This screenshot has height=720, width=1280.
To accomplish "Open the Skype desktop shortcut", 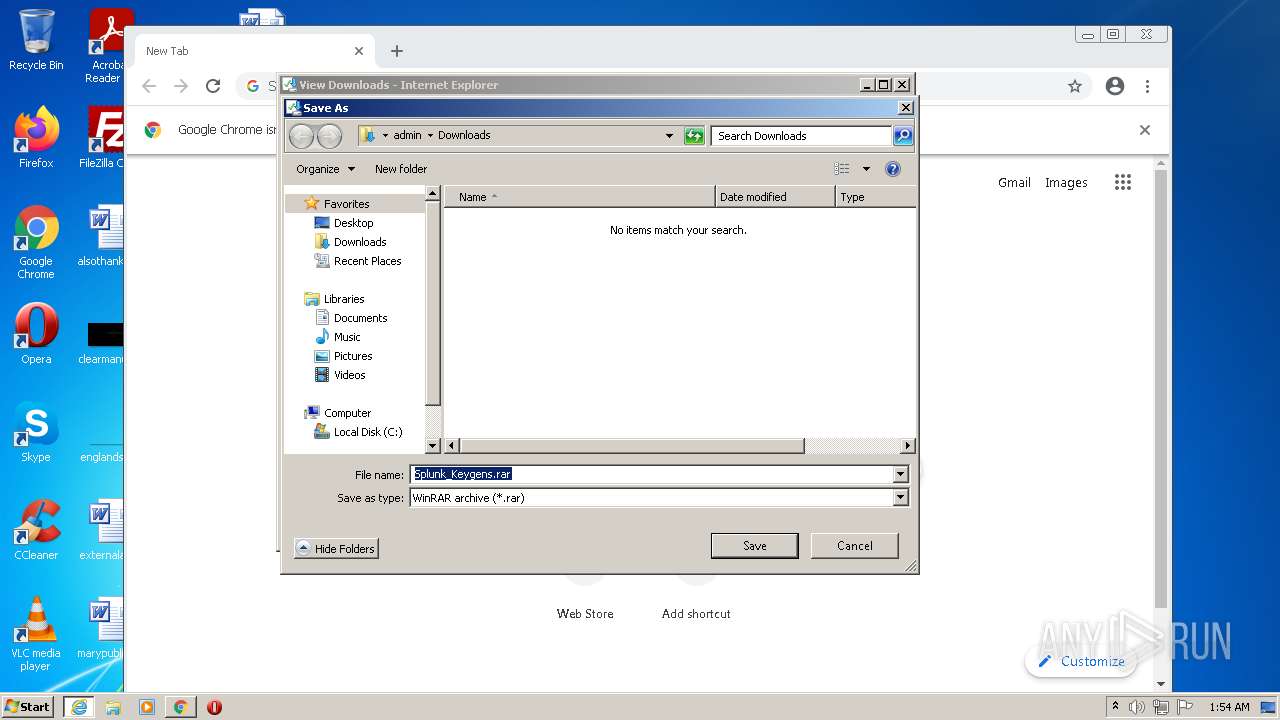I will pos(36,432).
